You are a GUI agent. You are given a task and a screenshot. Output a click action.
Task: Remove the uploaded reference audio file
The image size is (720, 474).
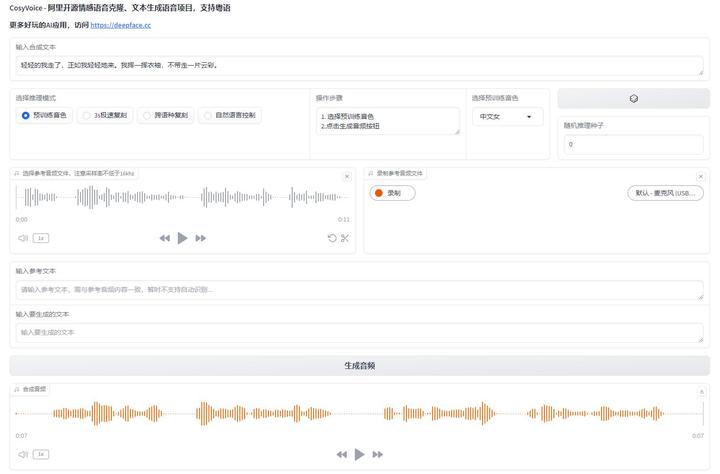[x=347, y=177]
